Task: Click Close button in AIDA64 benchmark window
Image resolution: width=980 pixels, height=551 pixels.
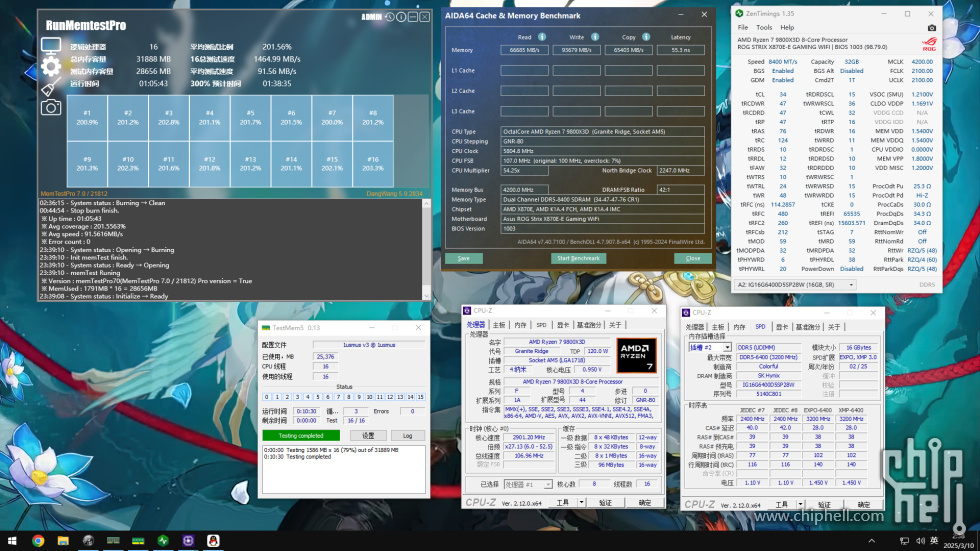Action: point(692,258)
